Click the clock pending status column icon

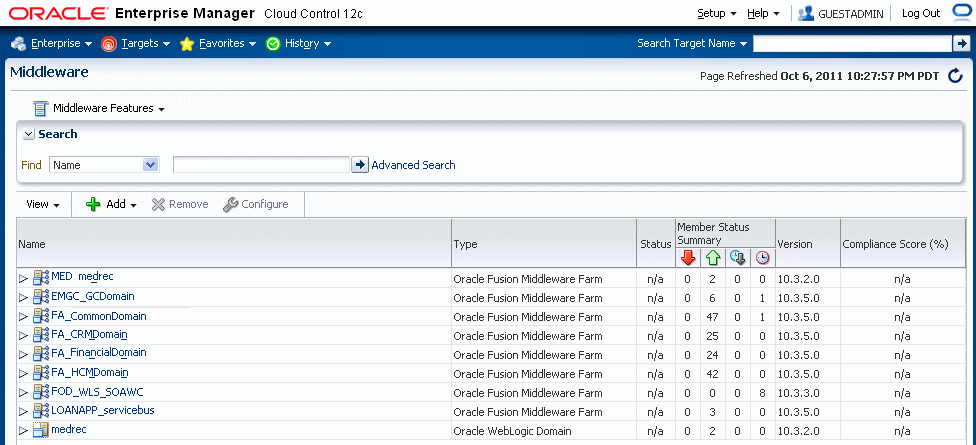tap(762, 257)
